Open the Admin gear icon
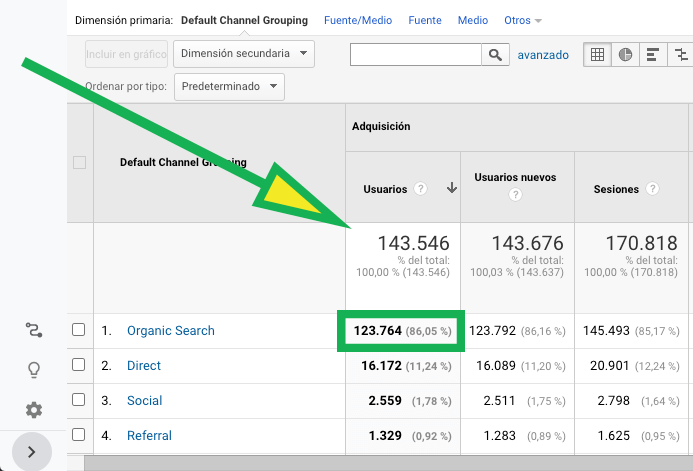The image size is (693, 471). point(34,410)
